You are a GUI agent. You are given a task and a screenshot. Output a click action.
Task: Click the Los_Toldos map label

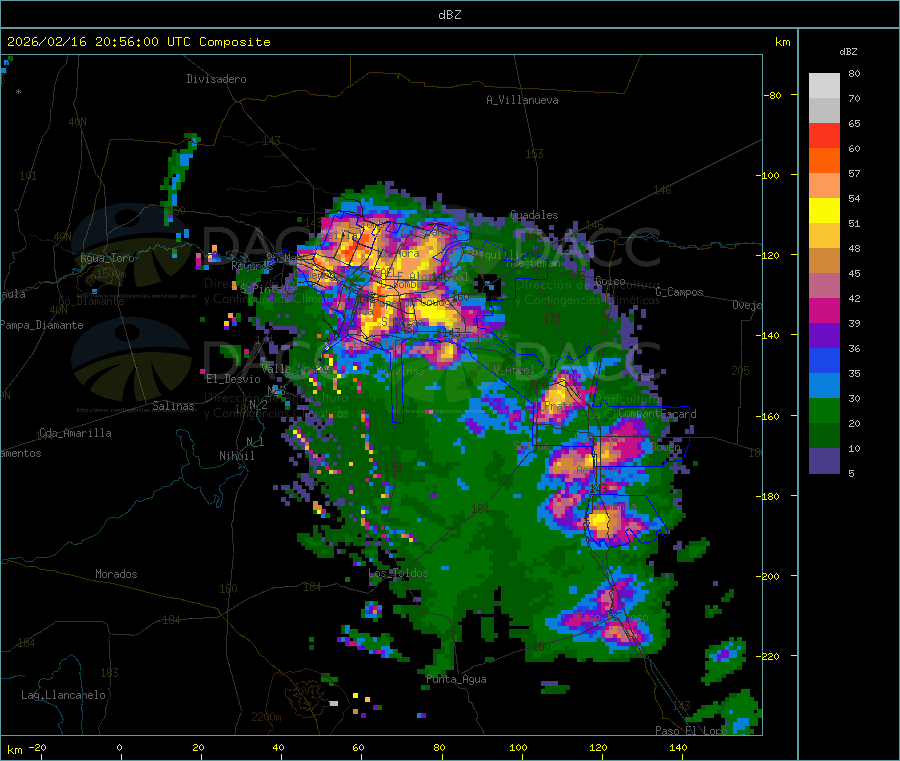[398, 573]
